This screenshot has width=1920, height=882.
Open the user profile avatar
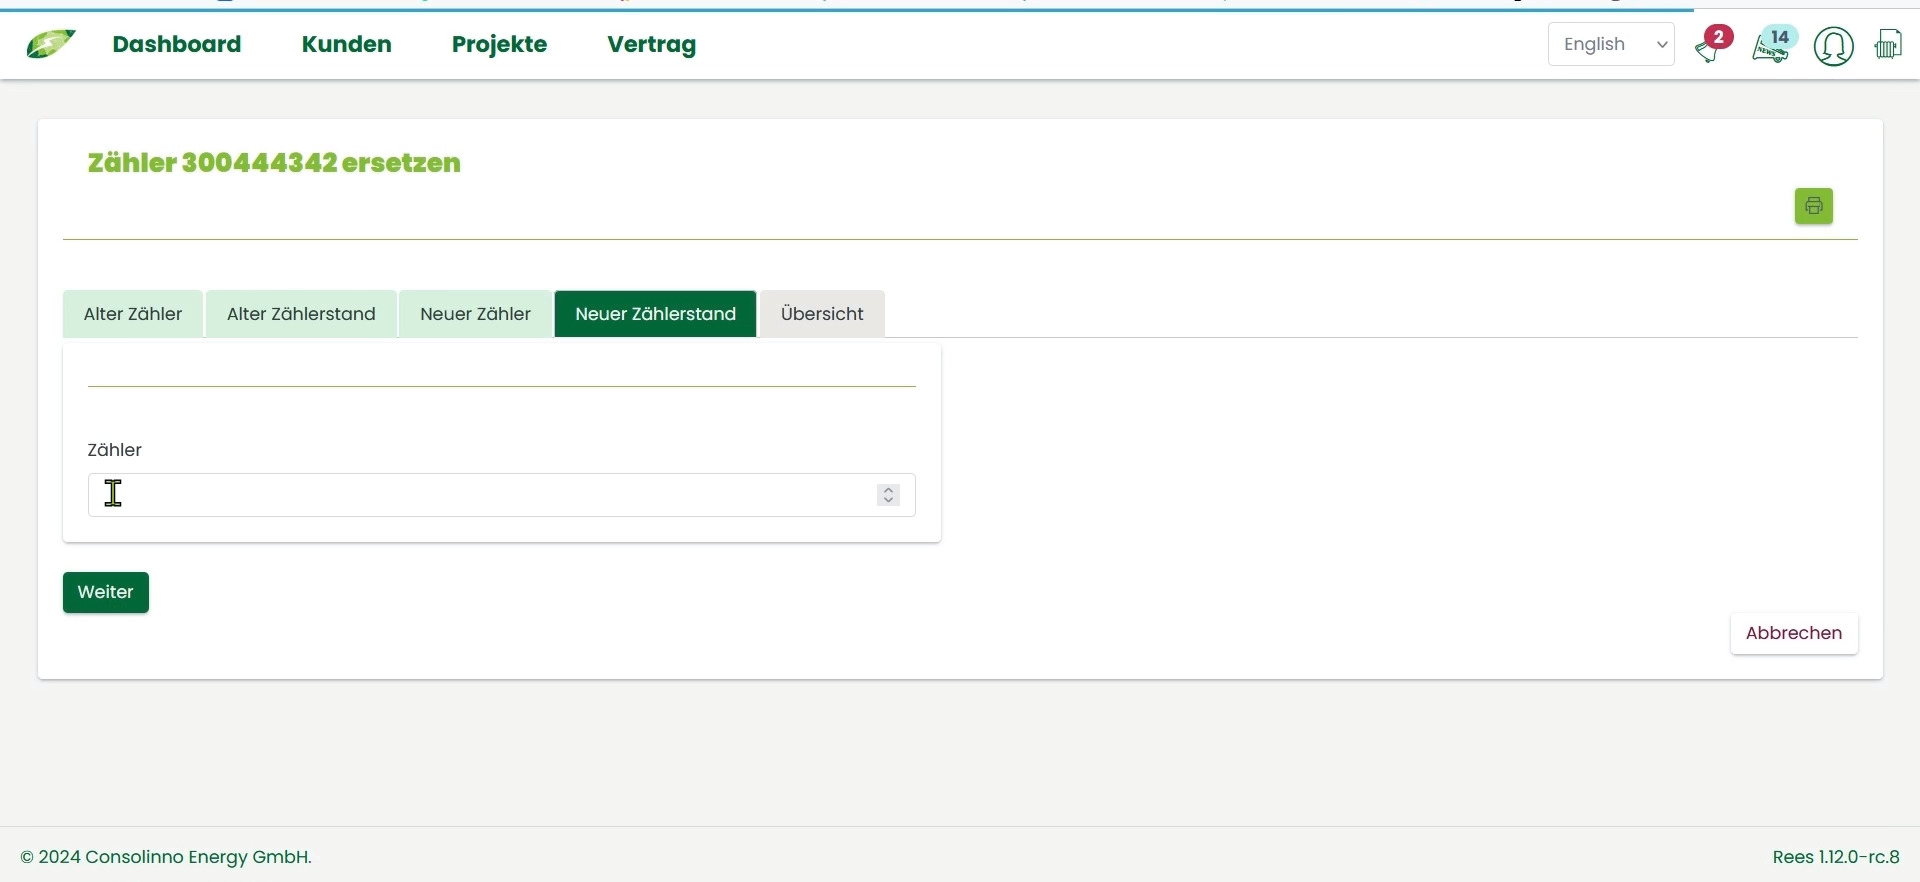[x=1833, y=46]
